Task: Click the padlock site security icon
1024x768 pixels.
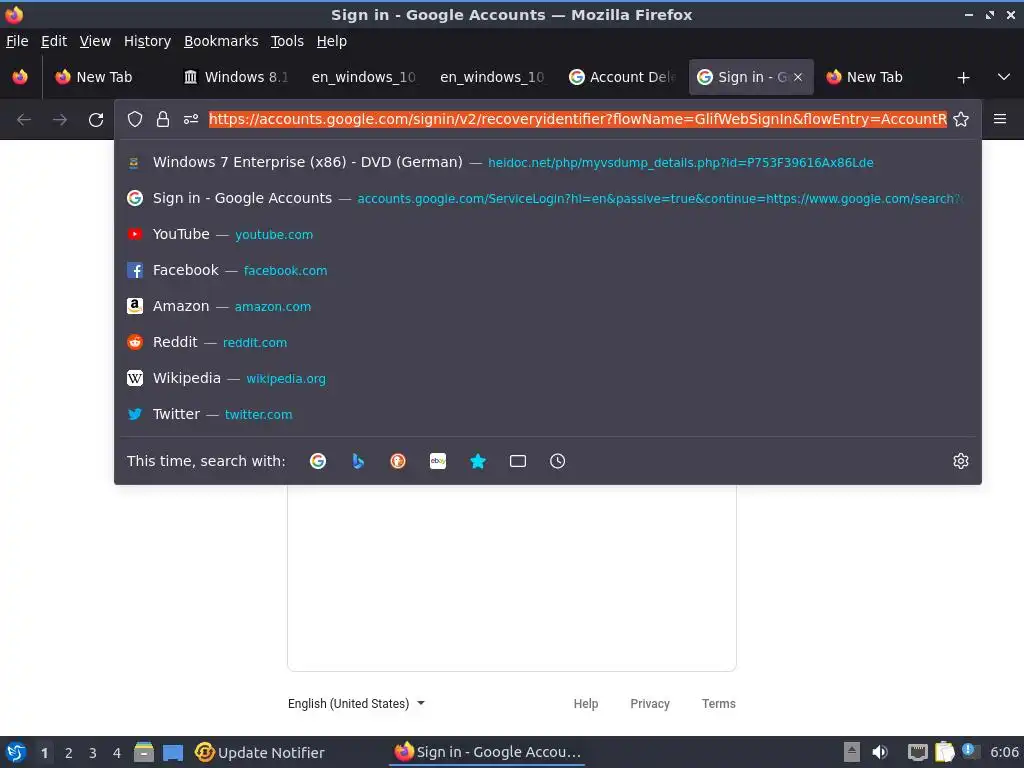Action: pyautogui.click(x=163, y=119)
